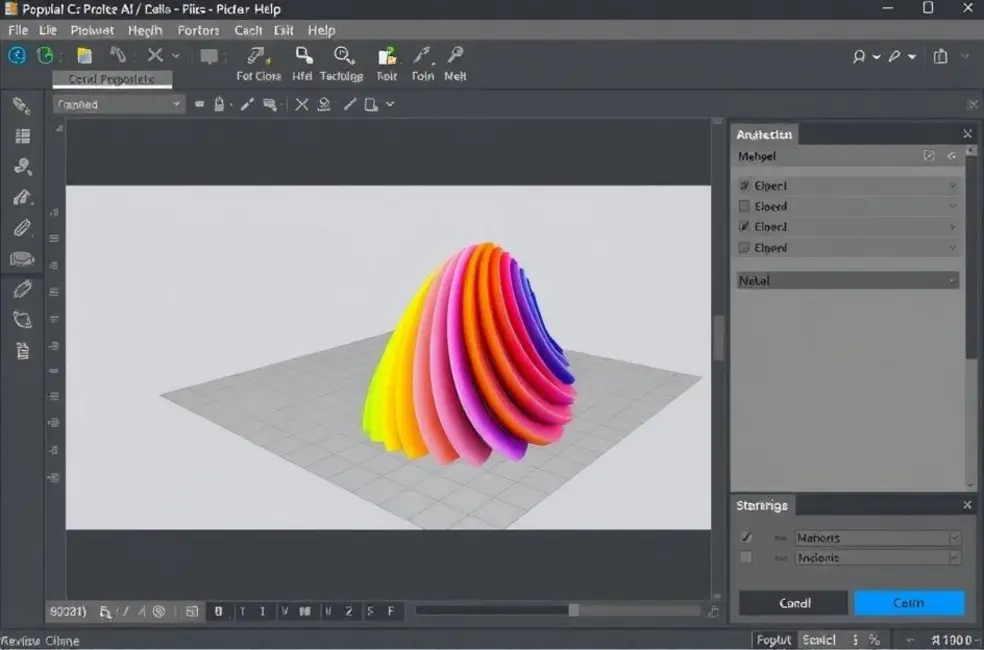Select the grid list icon in left sidebar
Image resolution: width=984 pixels, height=650 pixels.
click(22, 136)
